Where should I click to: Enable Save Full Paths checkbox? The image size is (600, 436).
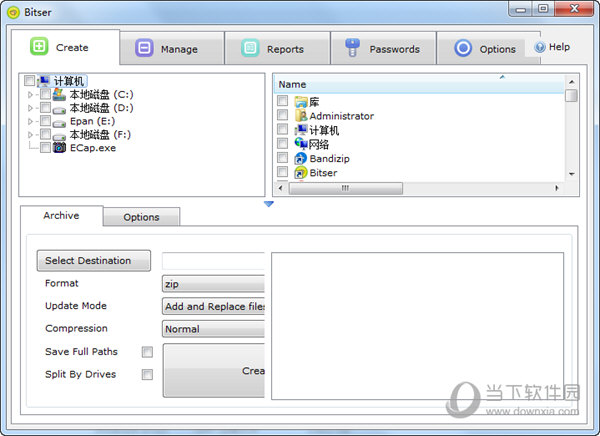pos(147,352)
